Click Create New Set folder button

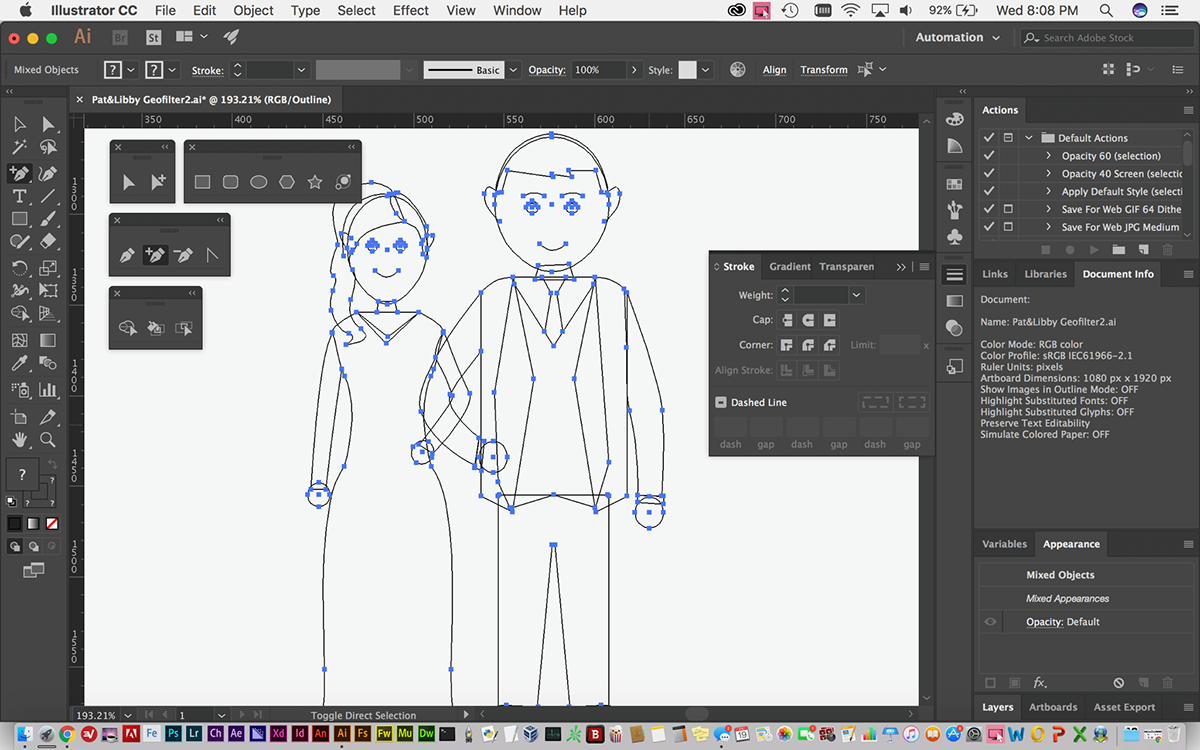pos(1118,249)
